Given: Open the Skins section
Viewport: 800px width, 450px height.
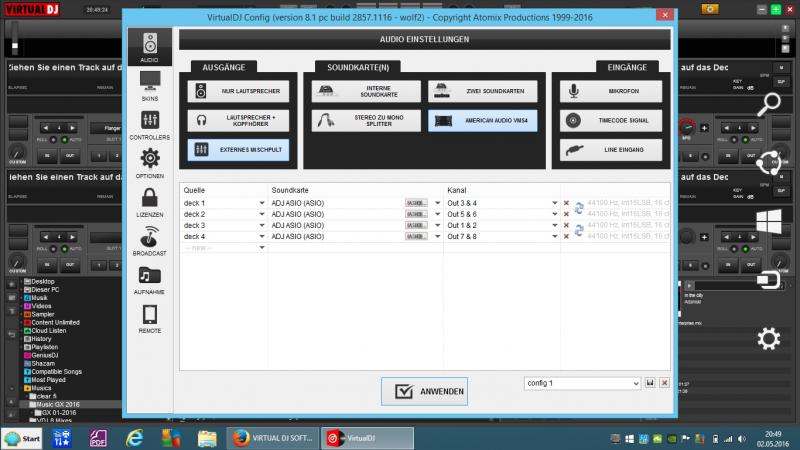Looking at the screenshot, I should coord(149,86).
